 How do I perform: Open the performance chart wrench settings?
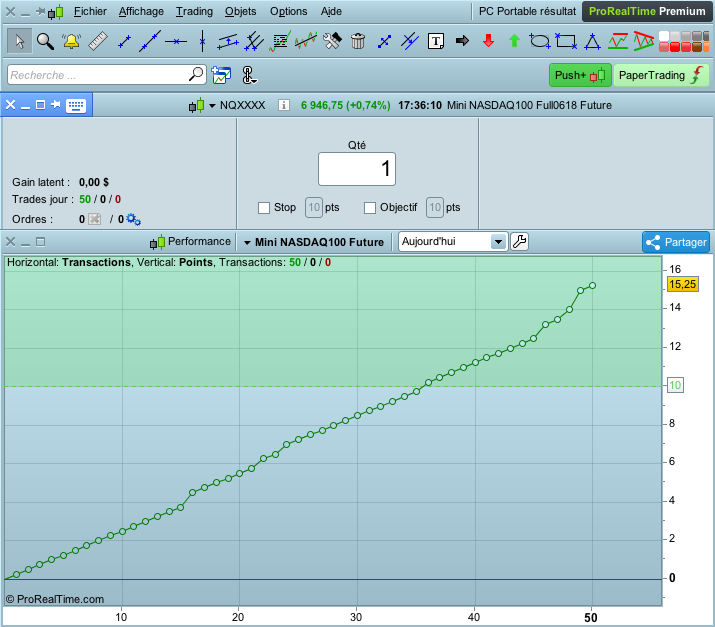pos(520,241)
